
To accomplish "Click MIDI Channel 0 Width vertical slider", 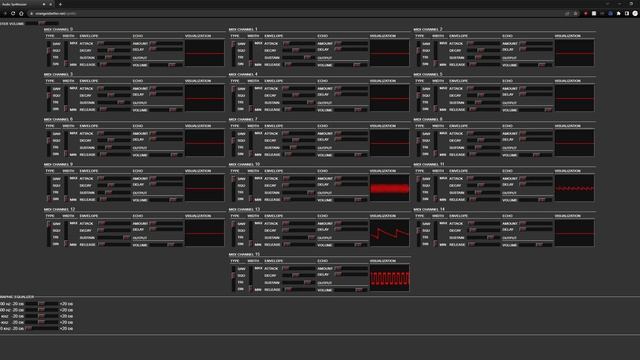I will 66,53.
